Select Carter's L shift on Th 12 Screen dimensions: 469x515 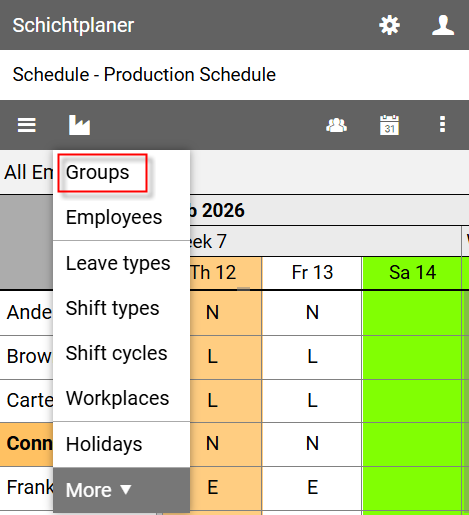(226, 401)
